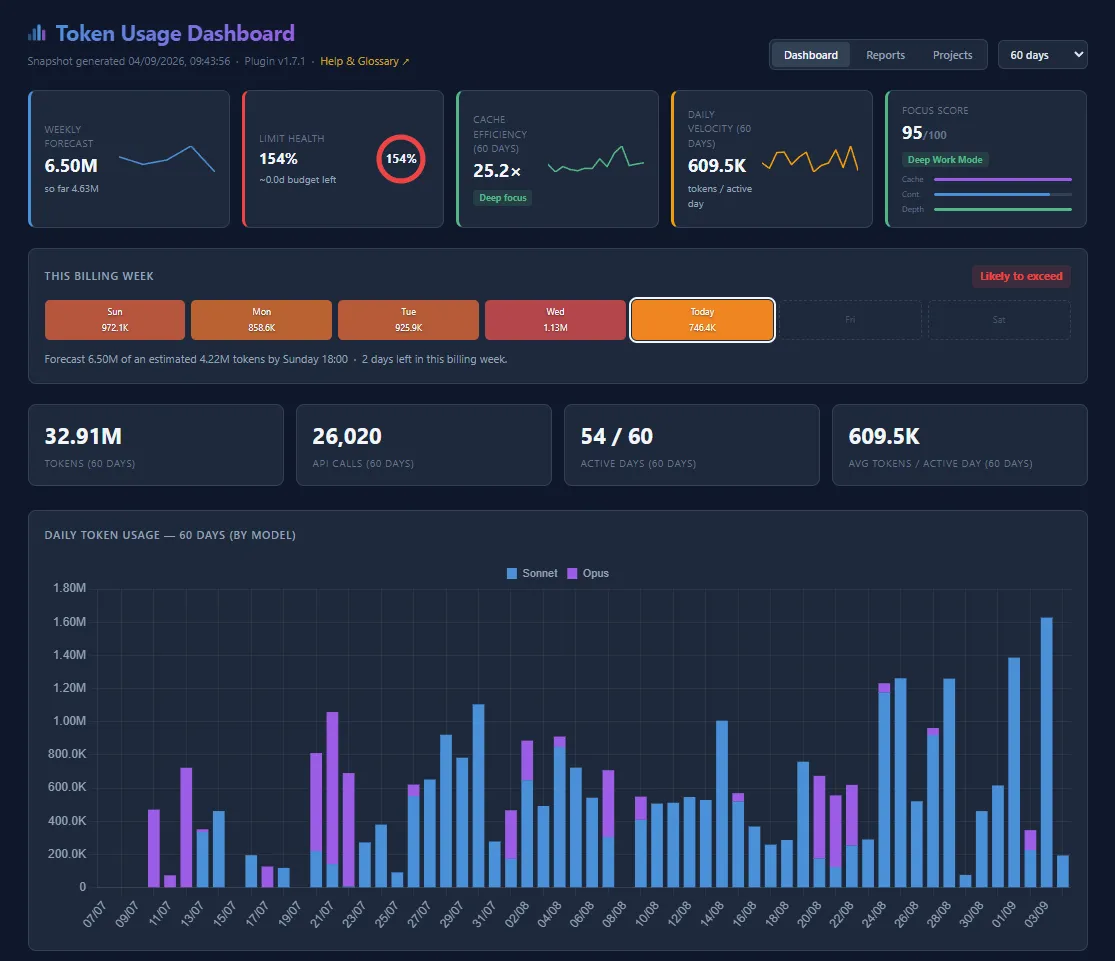Open the Reports tab
The width and height of the screenshot is (1115, 961).
coord(885,55)
